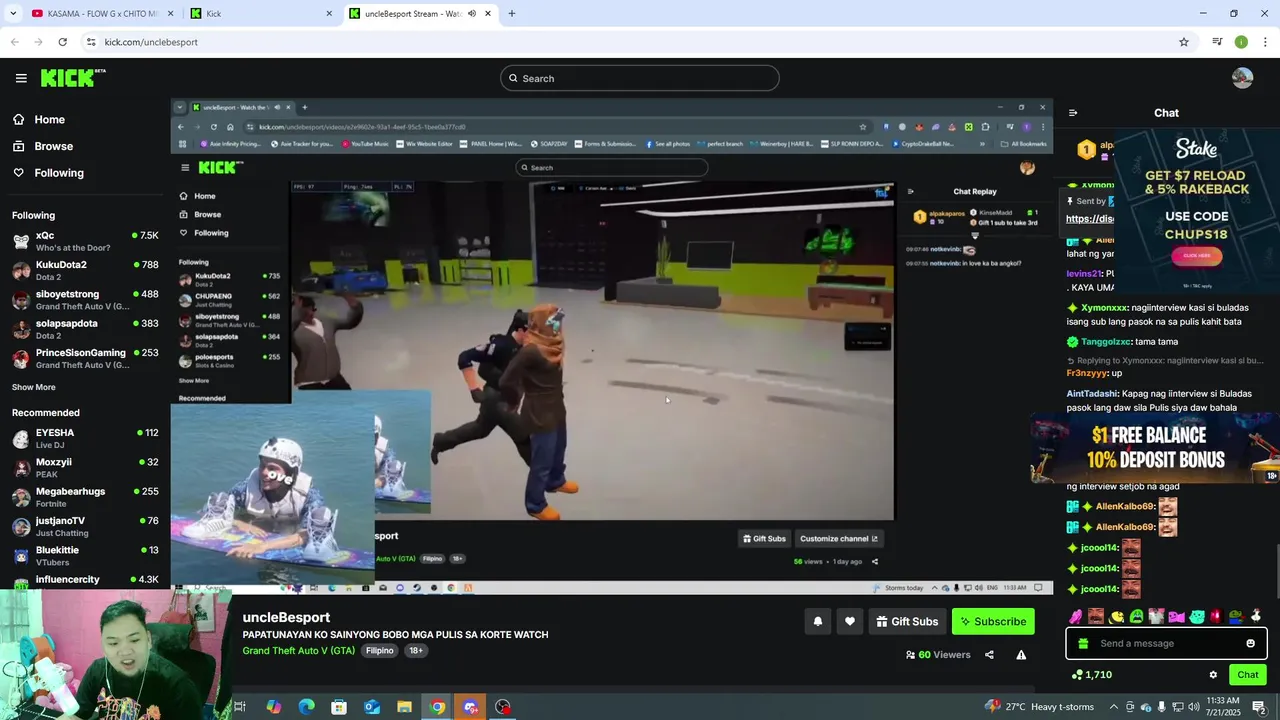Click CLICK HERE on the Stake ad

1197,256
